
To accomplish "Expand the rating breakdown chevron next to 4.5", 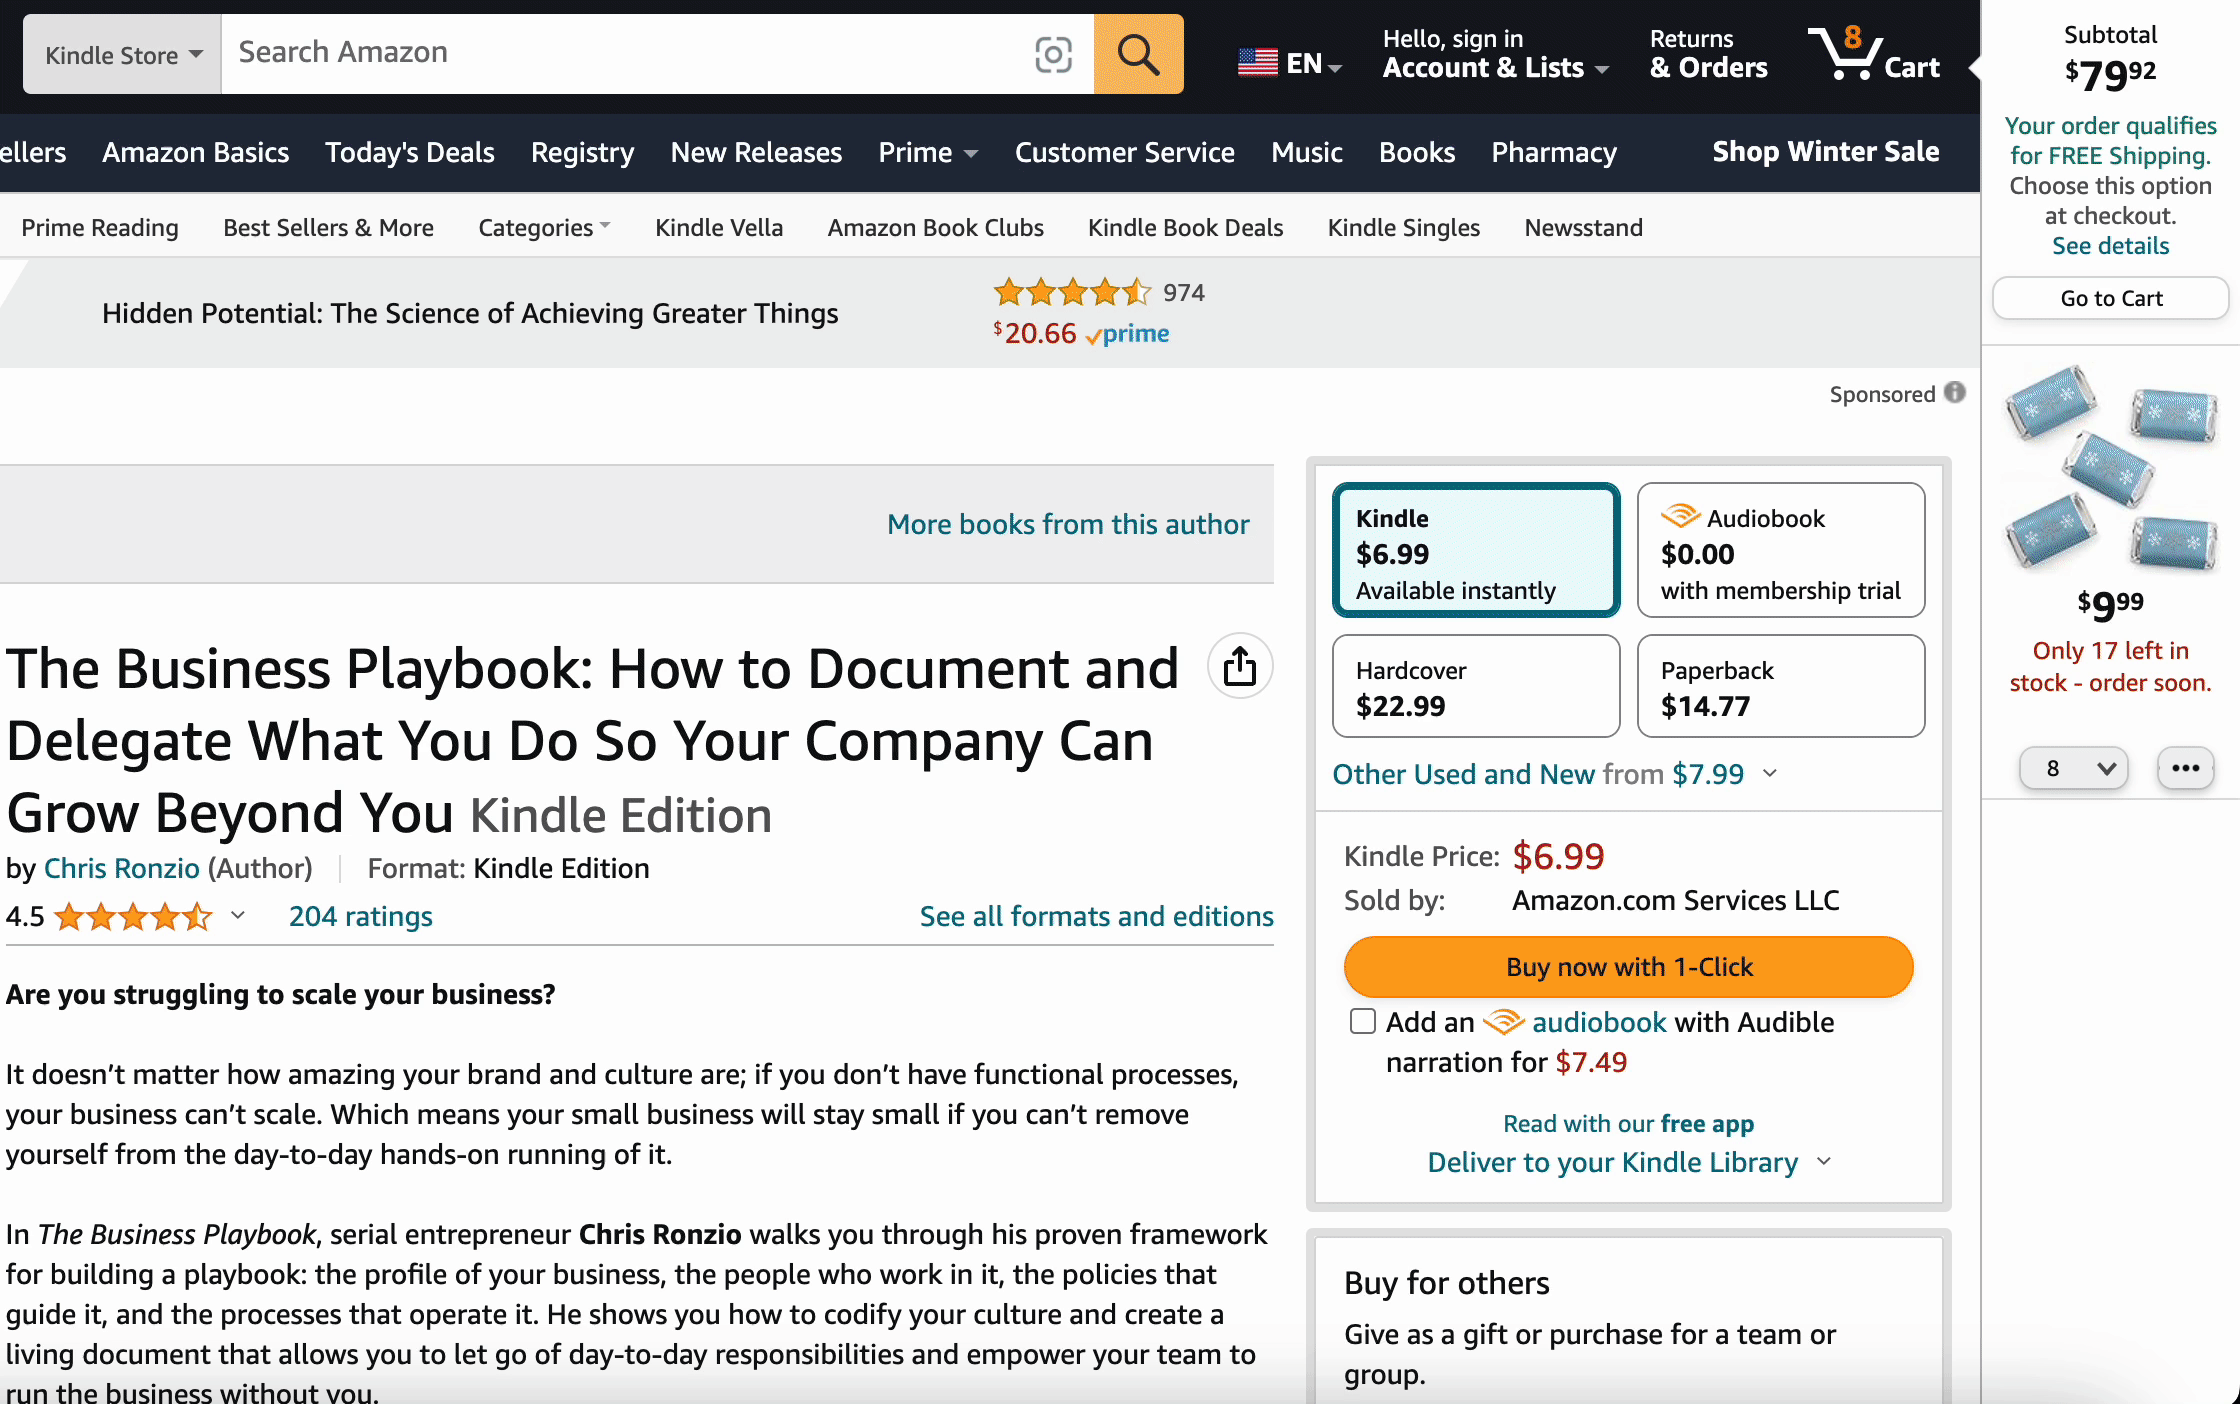I will tap(238, 915).
